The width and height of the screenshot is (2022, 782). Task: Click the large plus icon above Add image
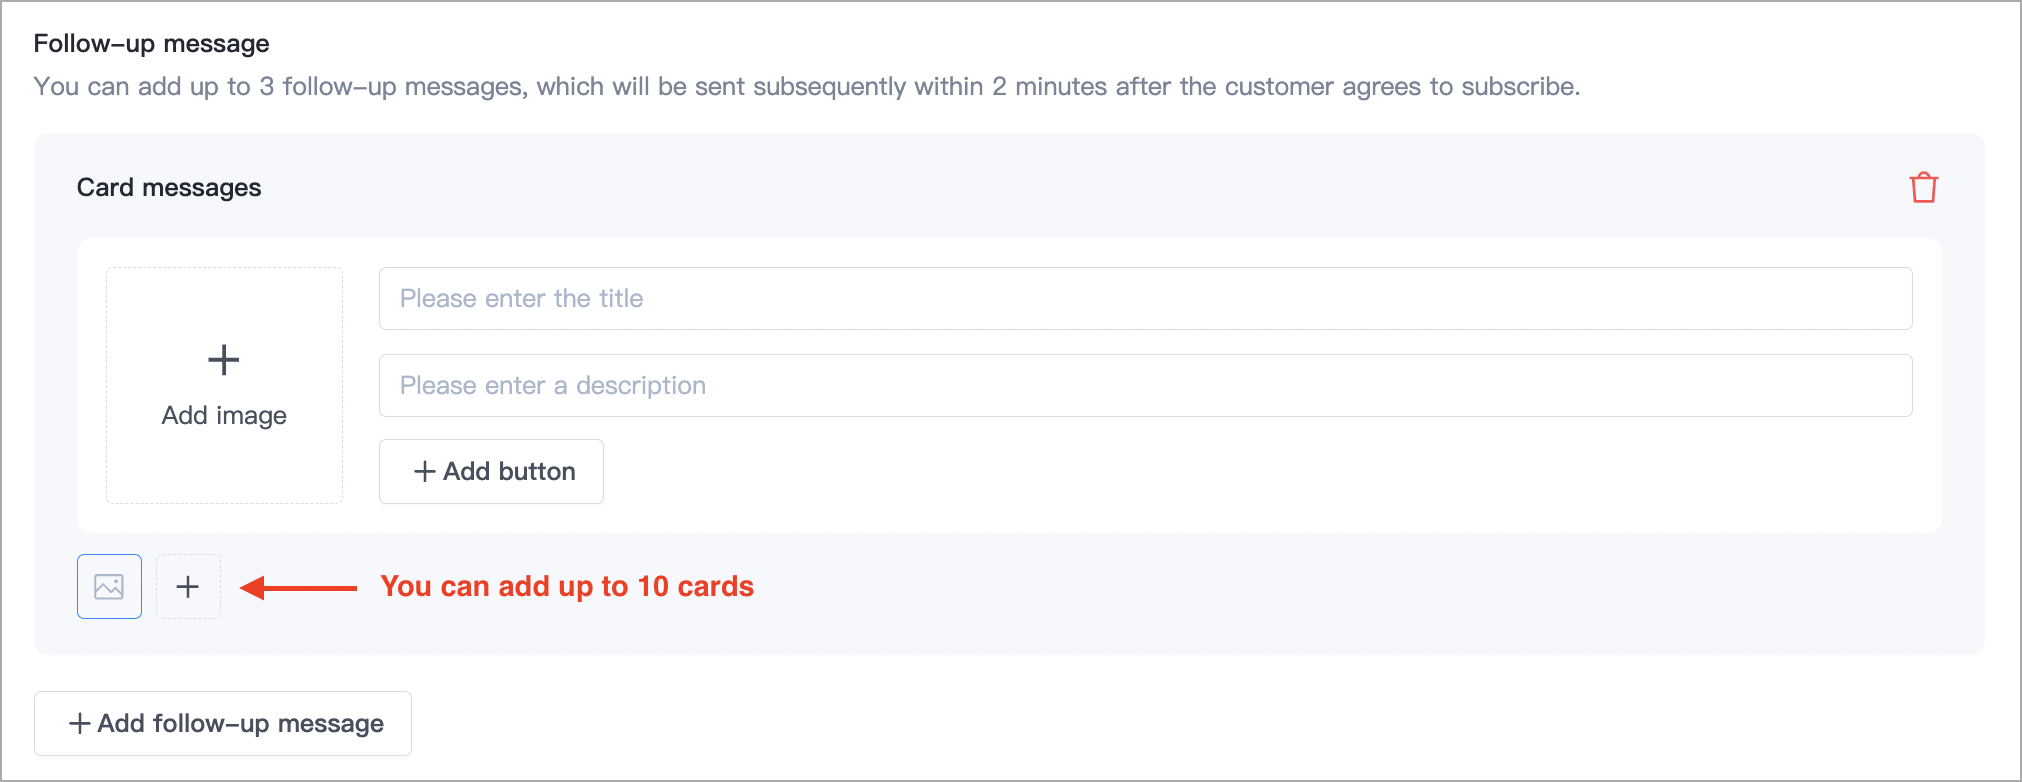coord(224,360)
